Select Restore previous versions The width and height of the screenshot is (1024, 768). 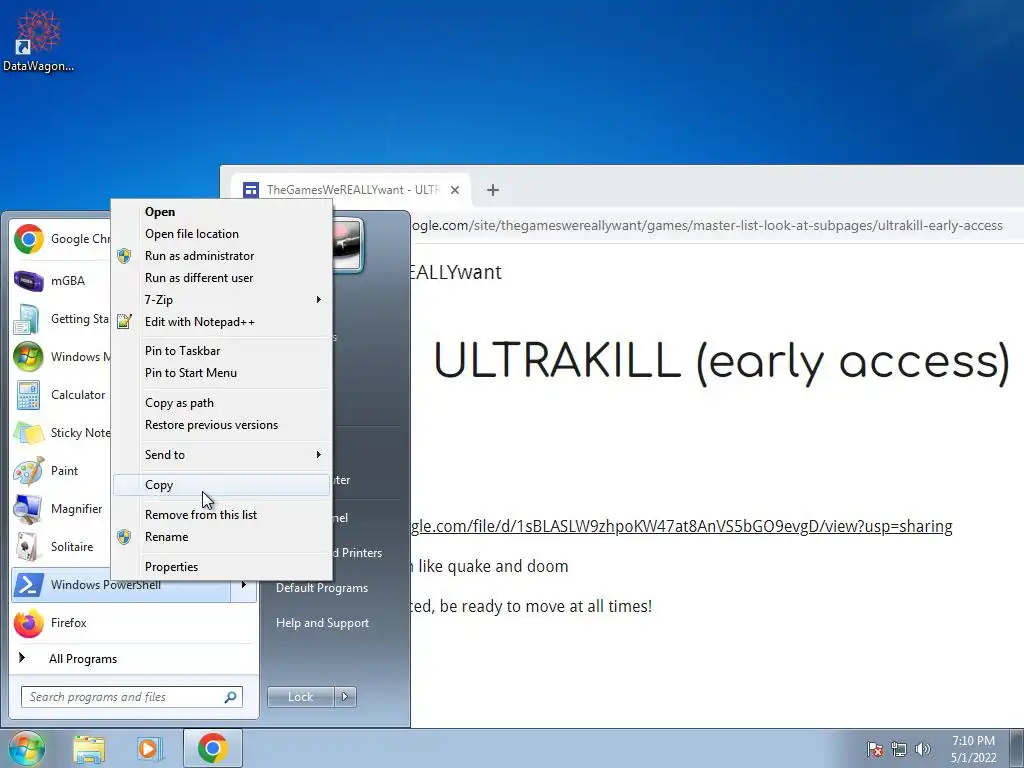[222, 425]
